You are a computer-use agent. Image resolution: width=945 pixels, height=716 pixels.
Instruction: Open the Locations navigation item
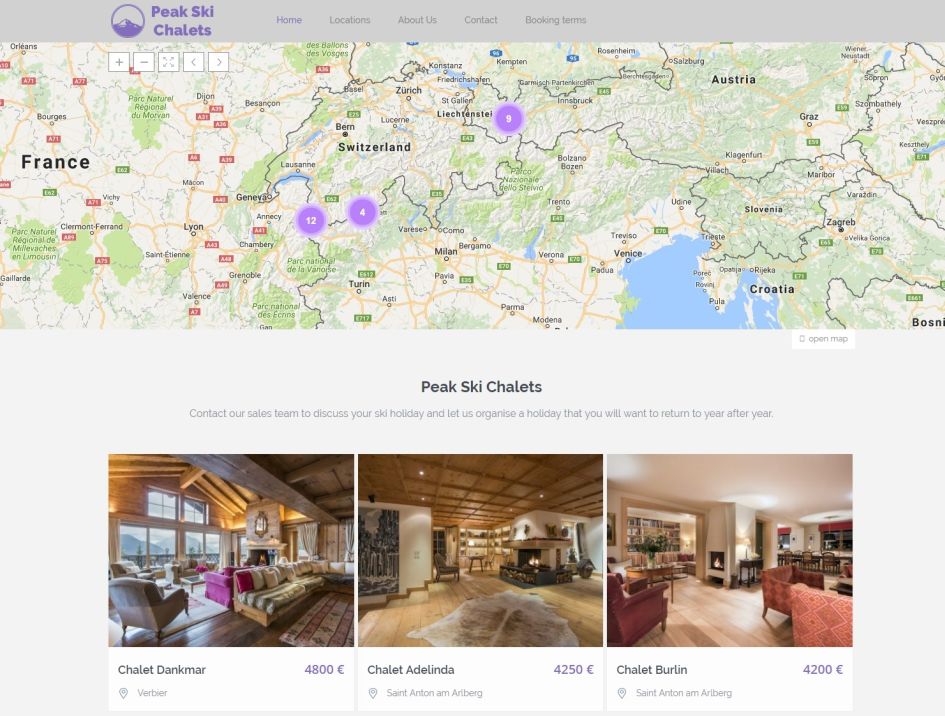pyautogui.click(x=350, y=20)
